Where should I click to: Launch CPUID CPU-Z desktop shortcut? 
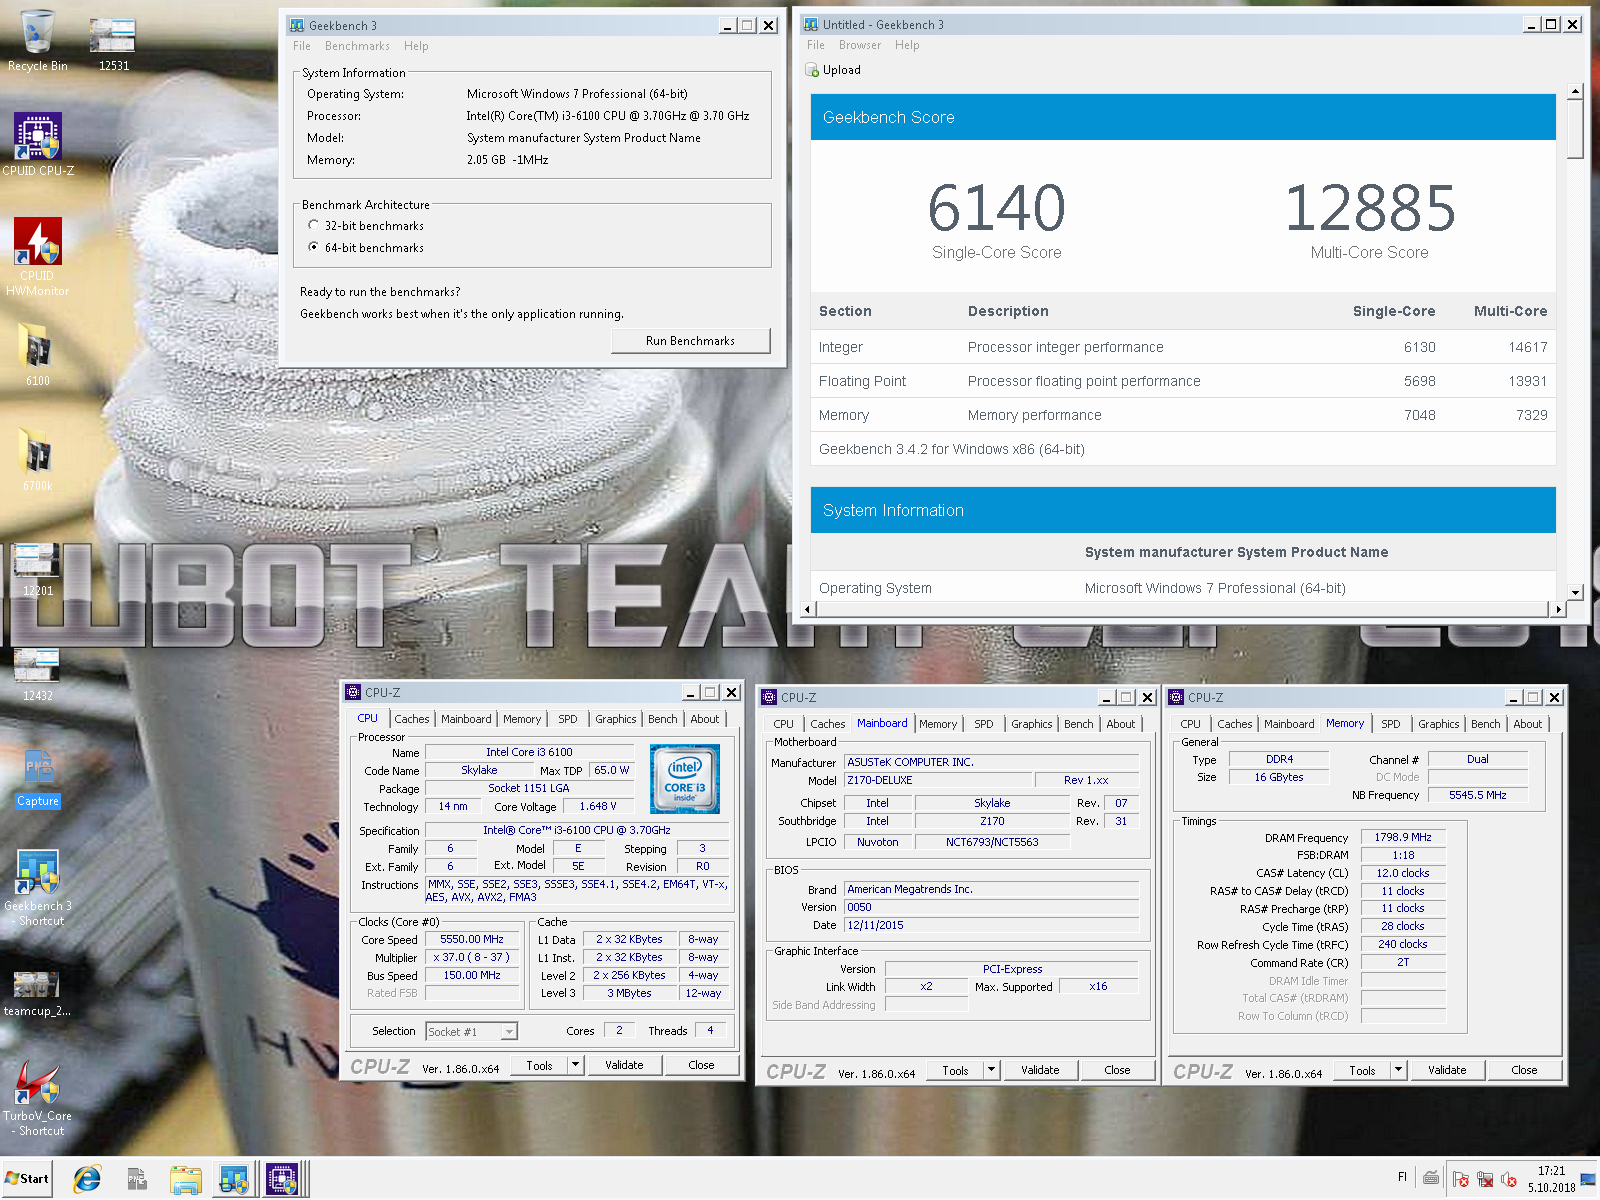click(38, 145)
